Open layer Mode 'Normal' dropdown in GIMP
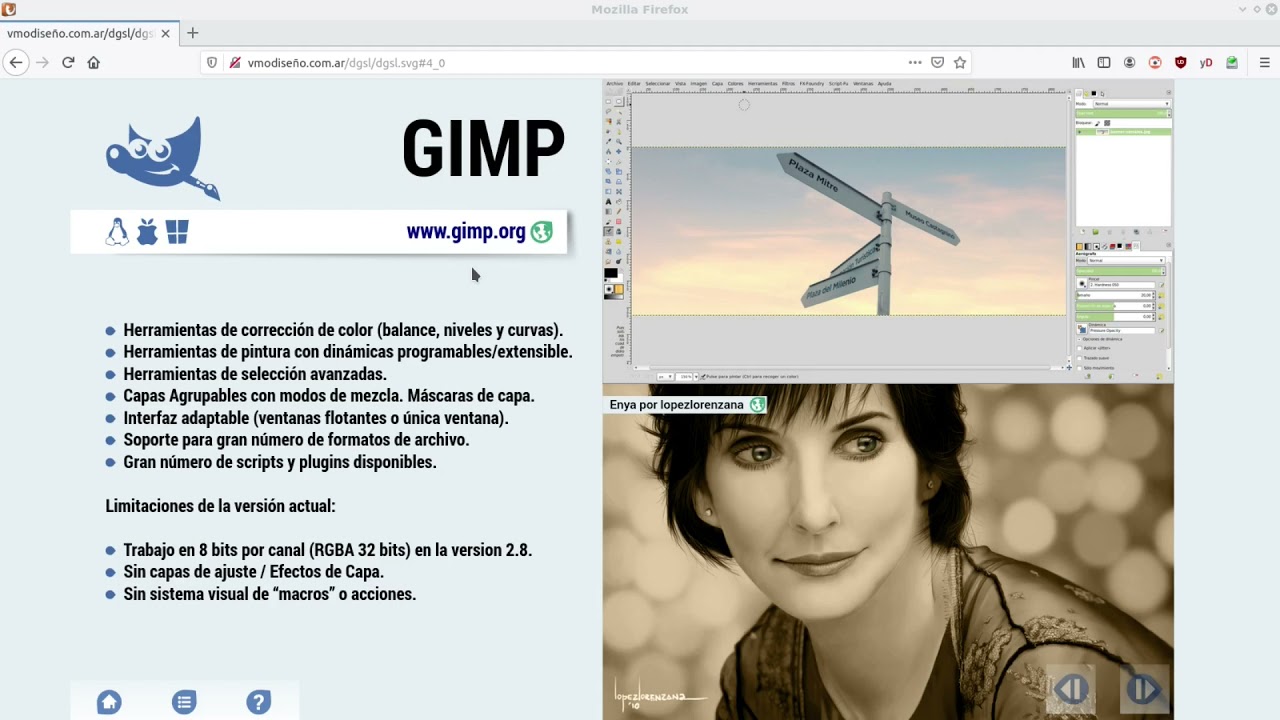1280x720 pixels. click(1132, 104)
